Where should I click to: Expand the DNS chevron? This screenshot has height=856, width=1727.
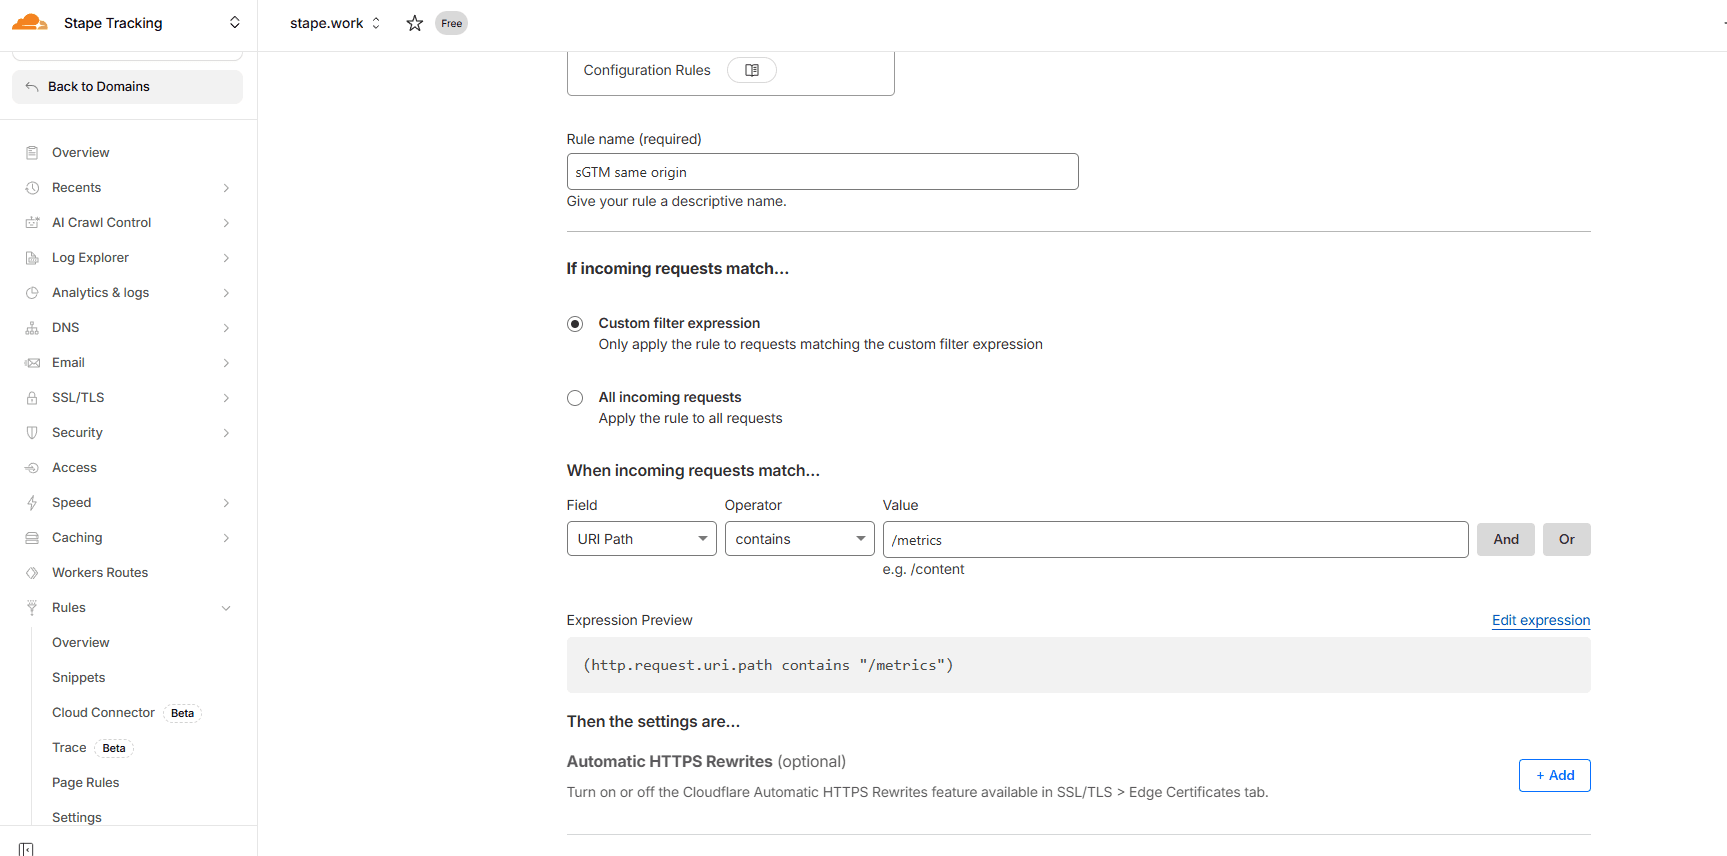pos(226,328)
